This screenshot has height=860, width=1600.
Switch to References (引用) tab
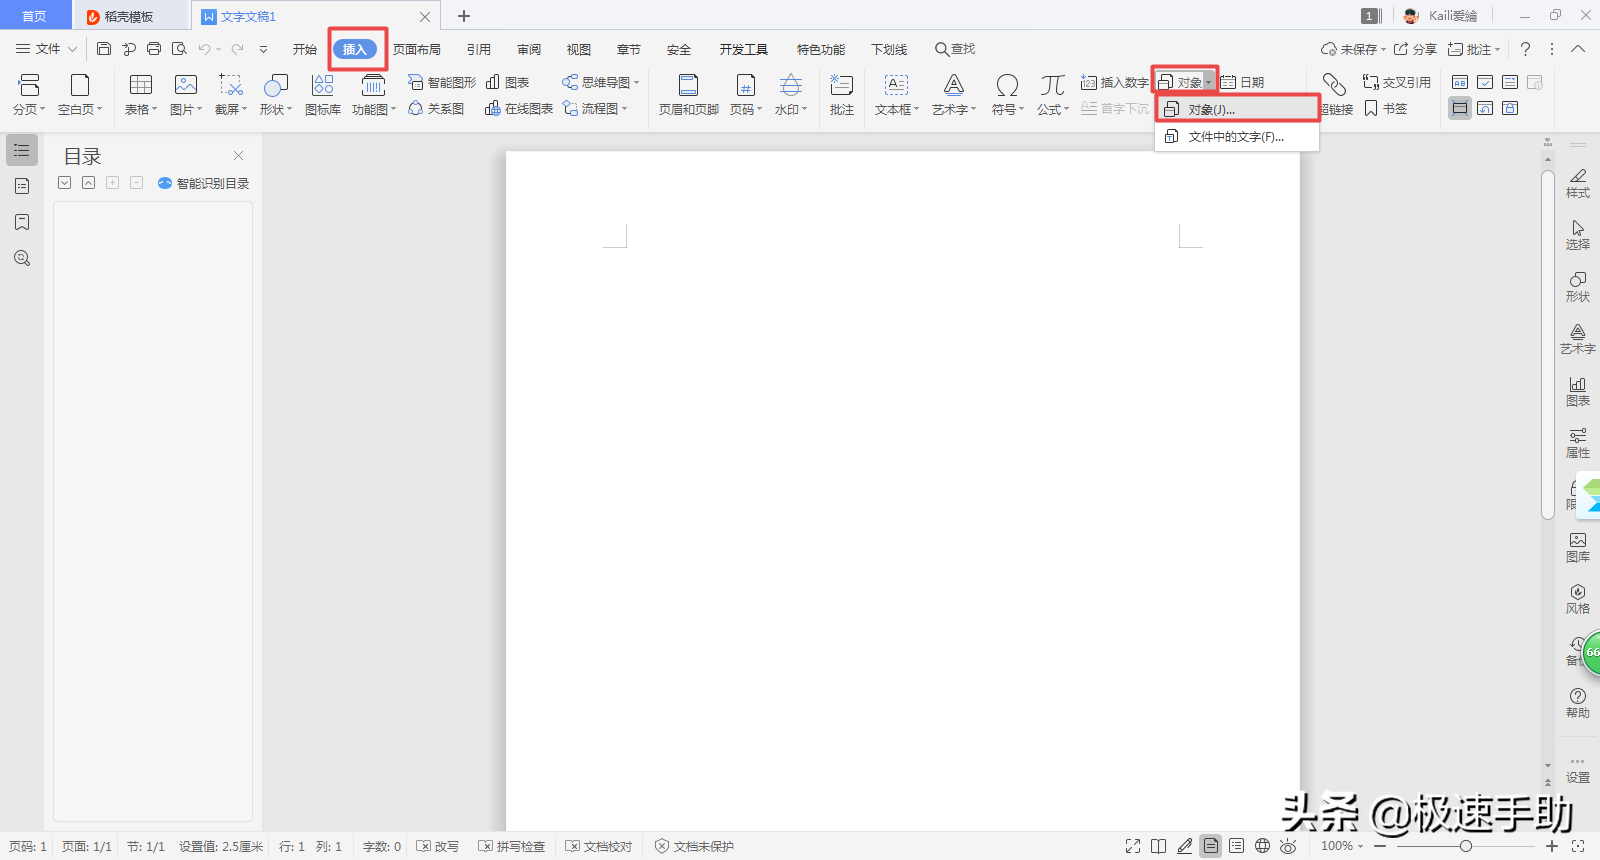click(x=479, y=49)
